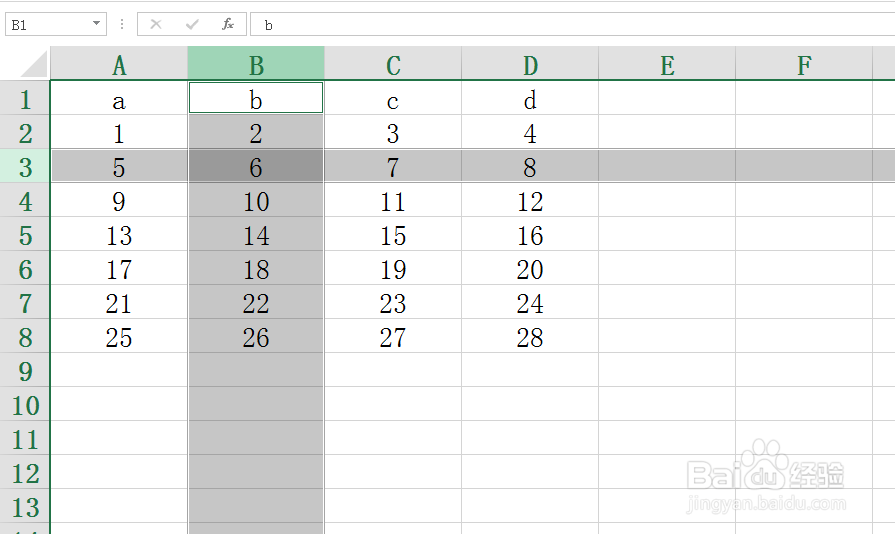Select column E header
The height and width of the screenshot is (534, 895).
(667, 63)
